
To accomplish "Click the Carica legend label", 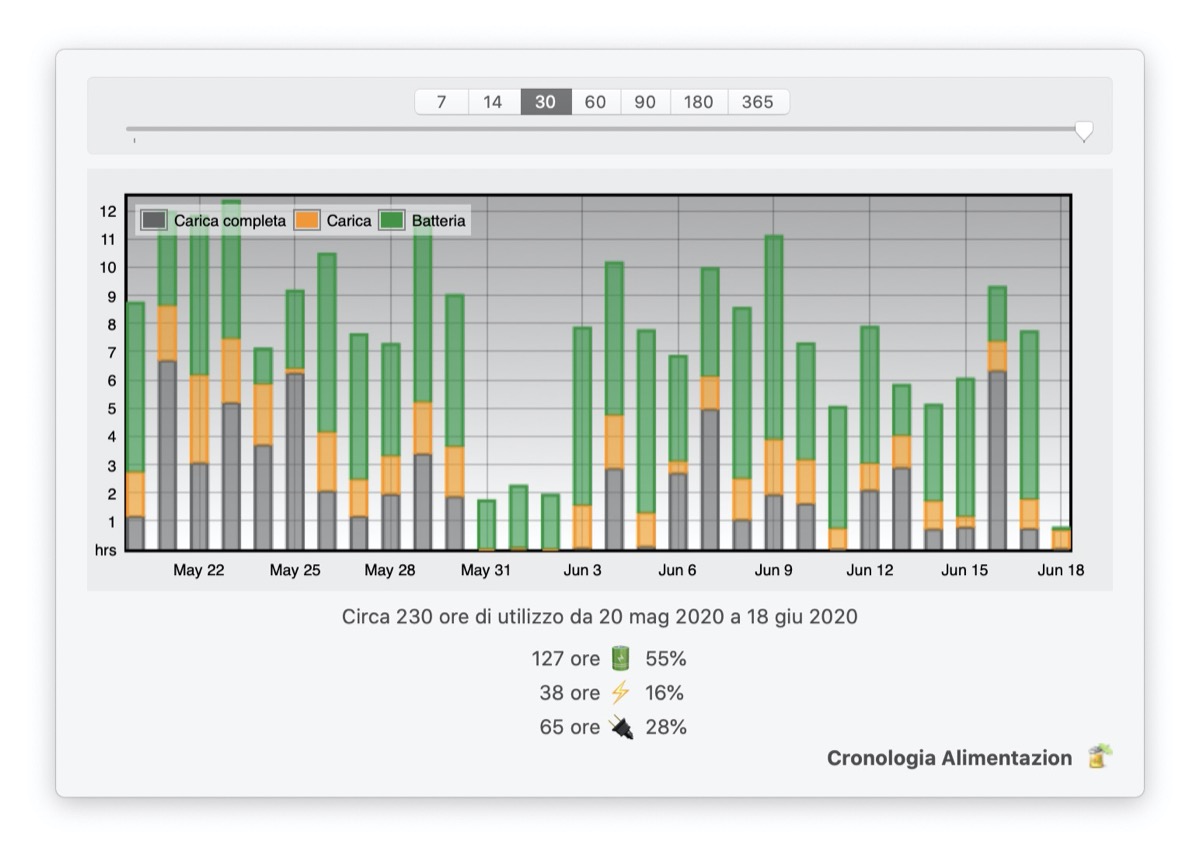I will 349,220.
